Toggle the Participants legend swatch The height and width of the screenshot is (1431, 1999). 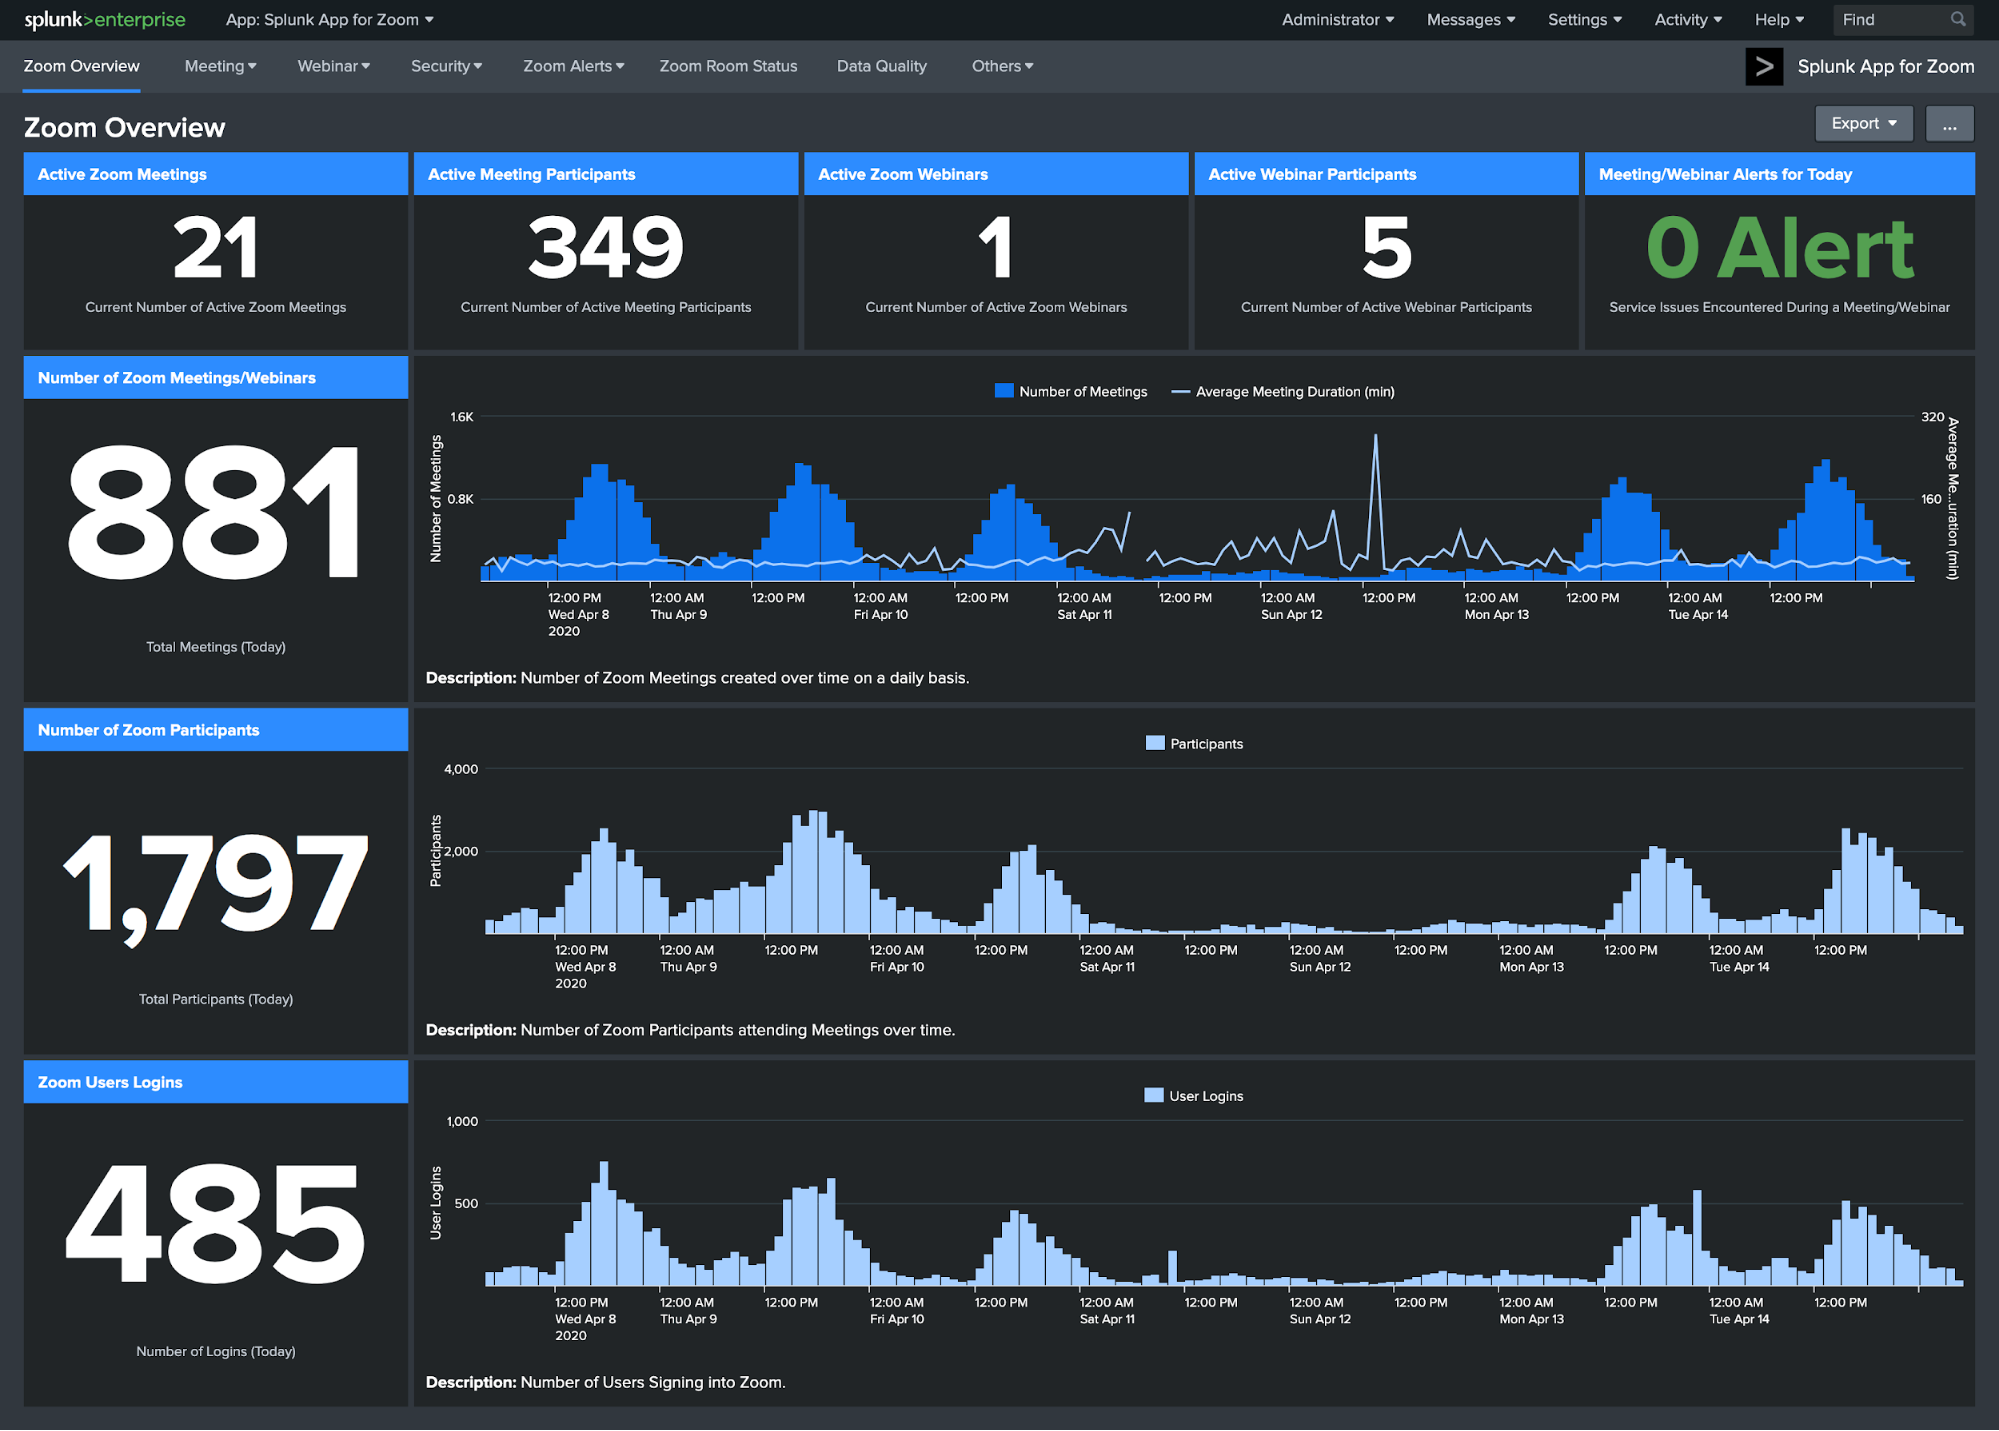(x=1155, y=743)
